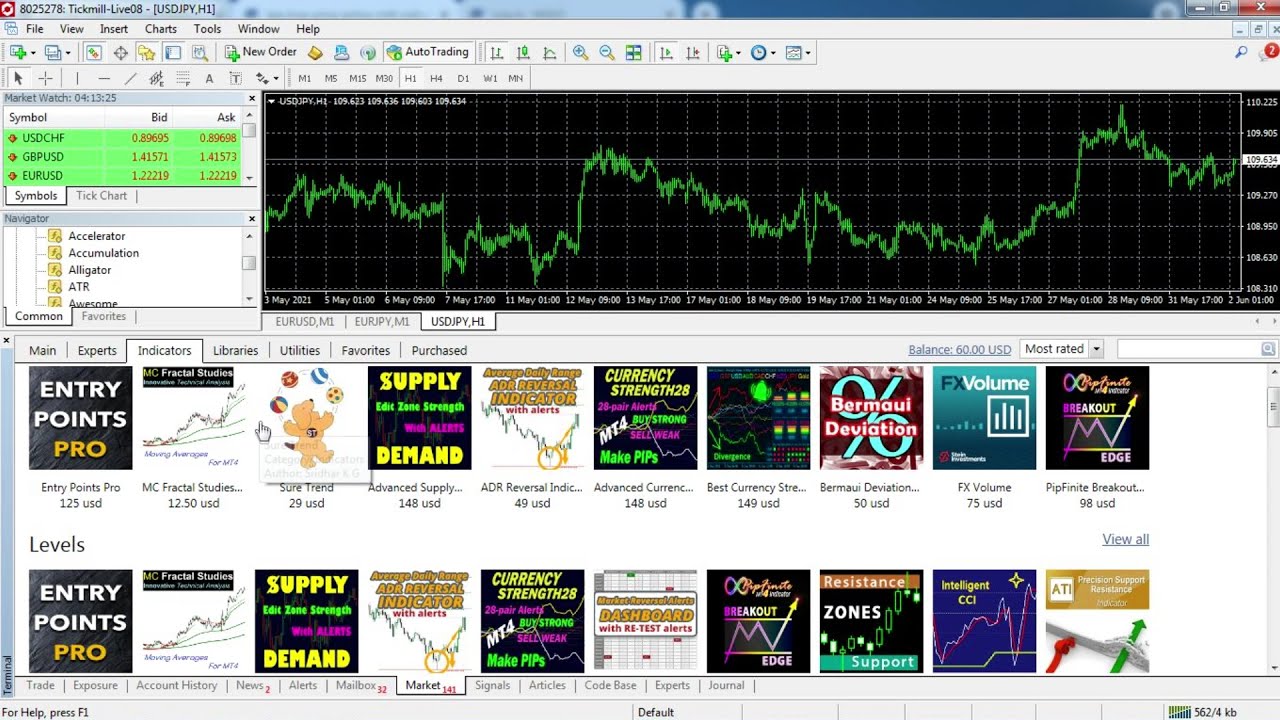Pick the Draw Trendline tool
Viewport: 1280px width, 720px height.
(x=130, y=78)
